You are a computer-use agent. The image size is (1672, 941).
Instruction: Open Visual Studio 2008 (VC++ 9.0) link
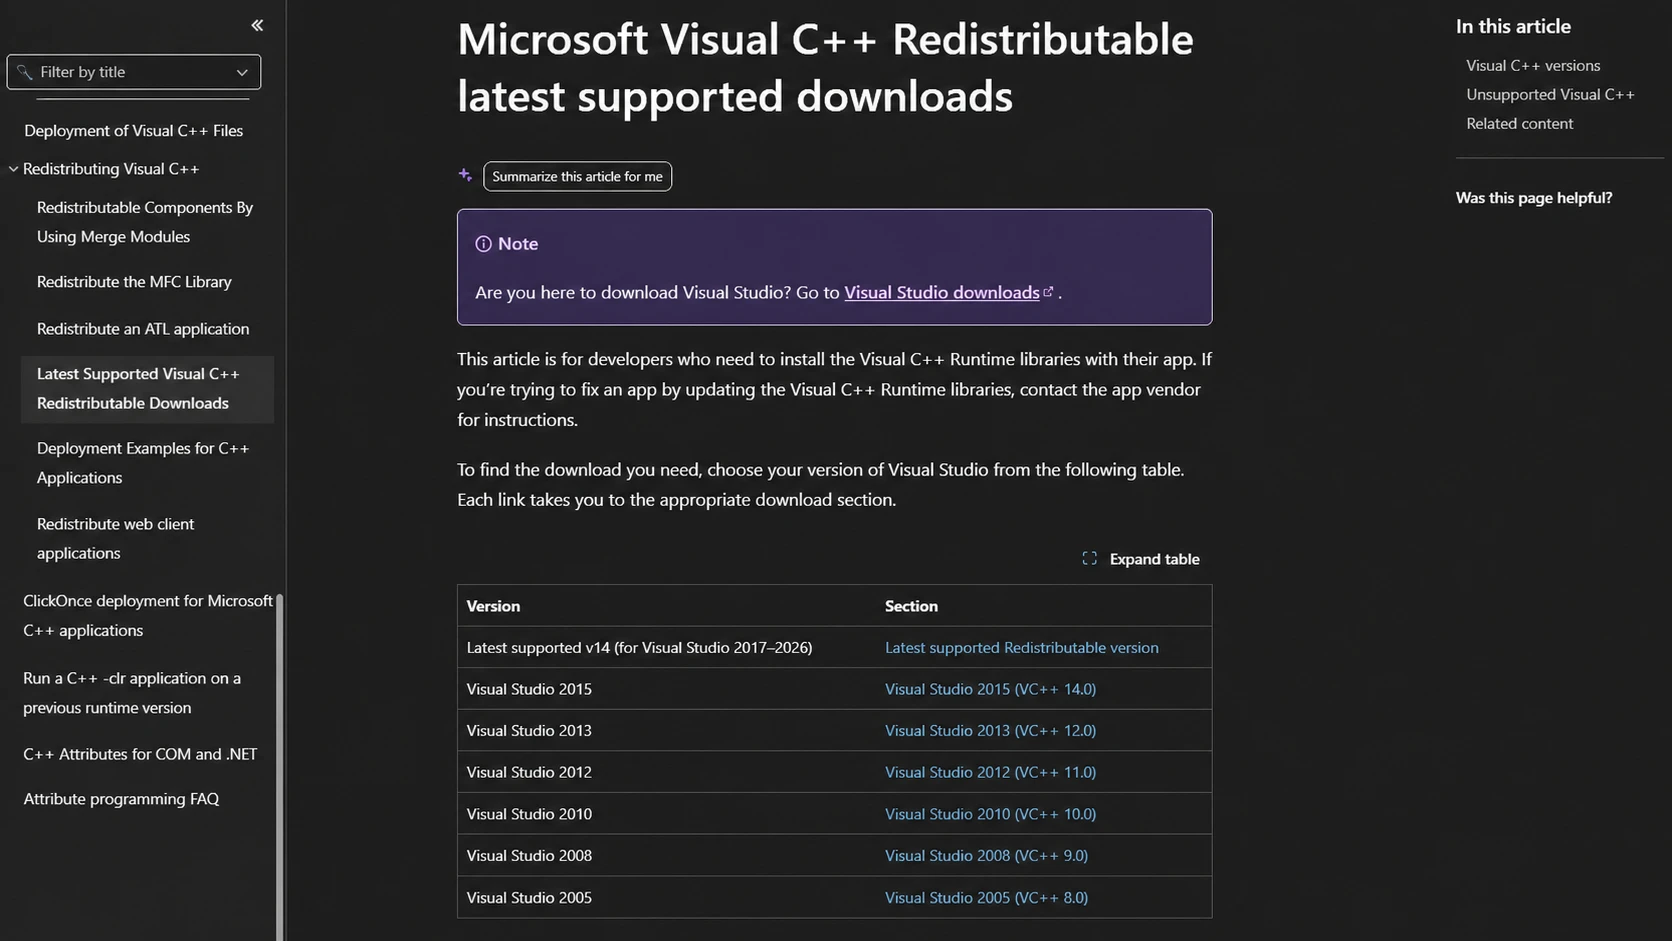[x=986, y=856]
